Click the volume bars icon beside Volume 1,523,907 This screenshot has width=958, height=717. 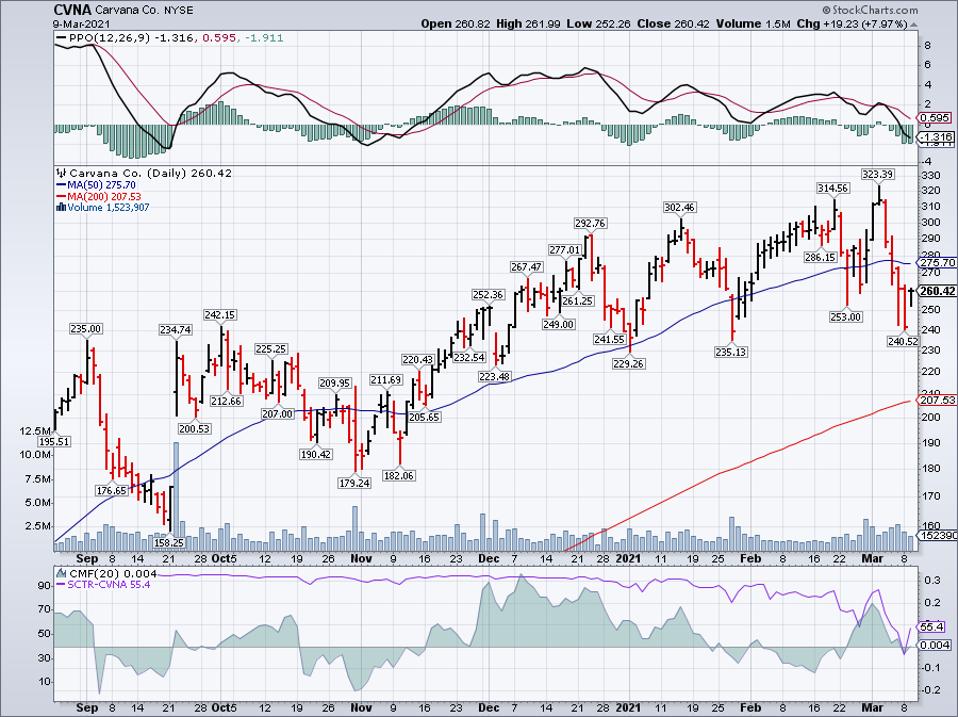(x=60, y=207)
